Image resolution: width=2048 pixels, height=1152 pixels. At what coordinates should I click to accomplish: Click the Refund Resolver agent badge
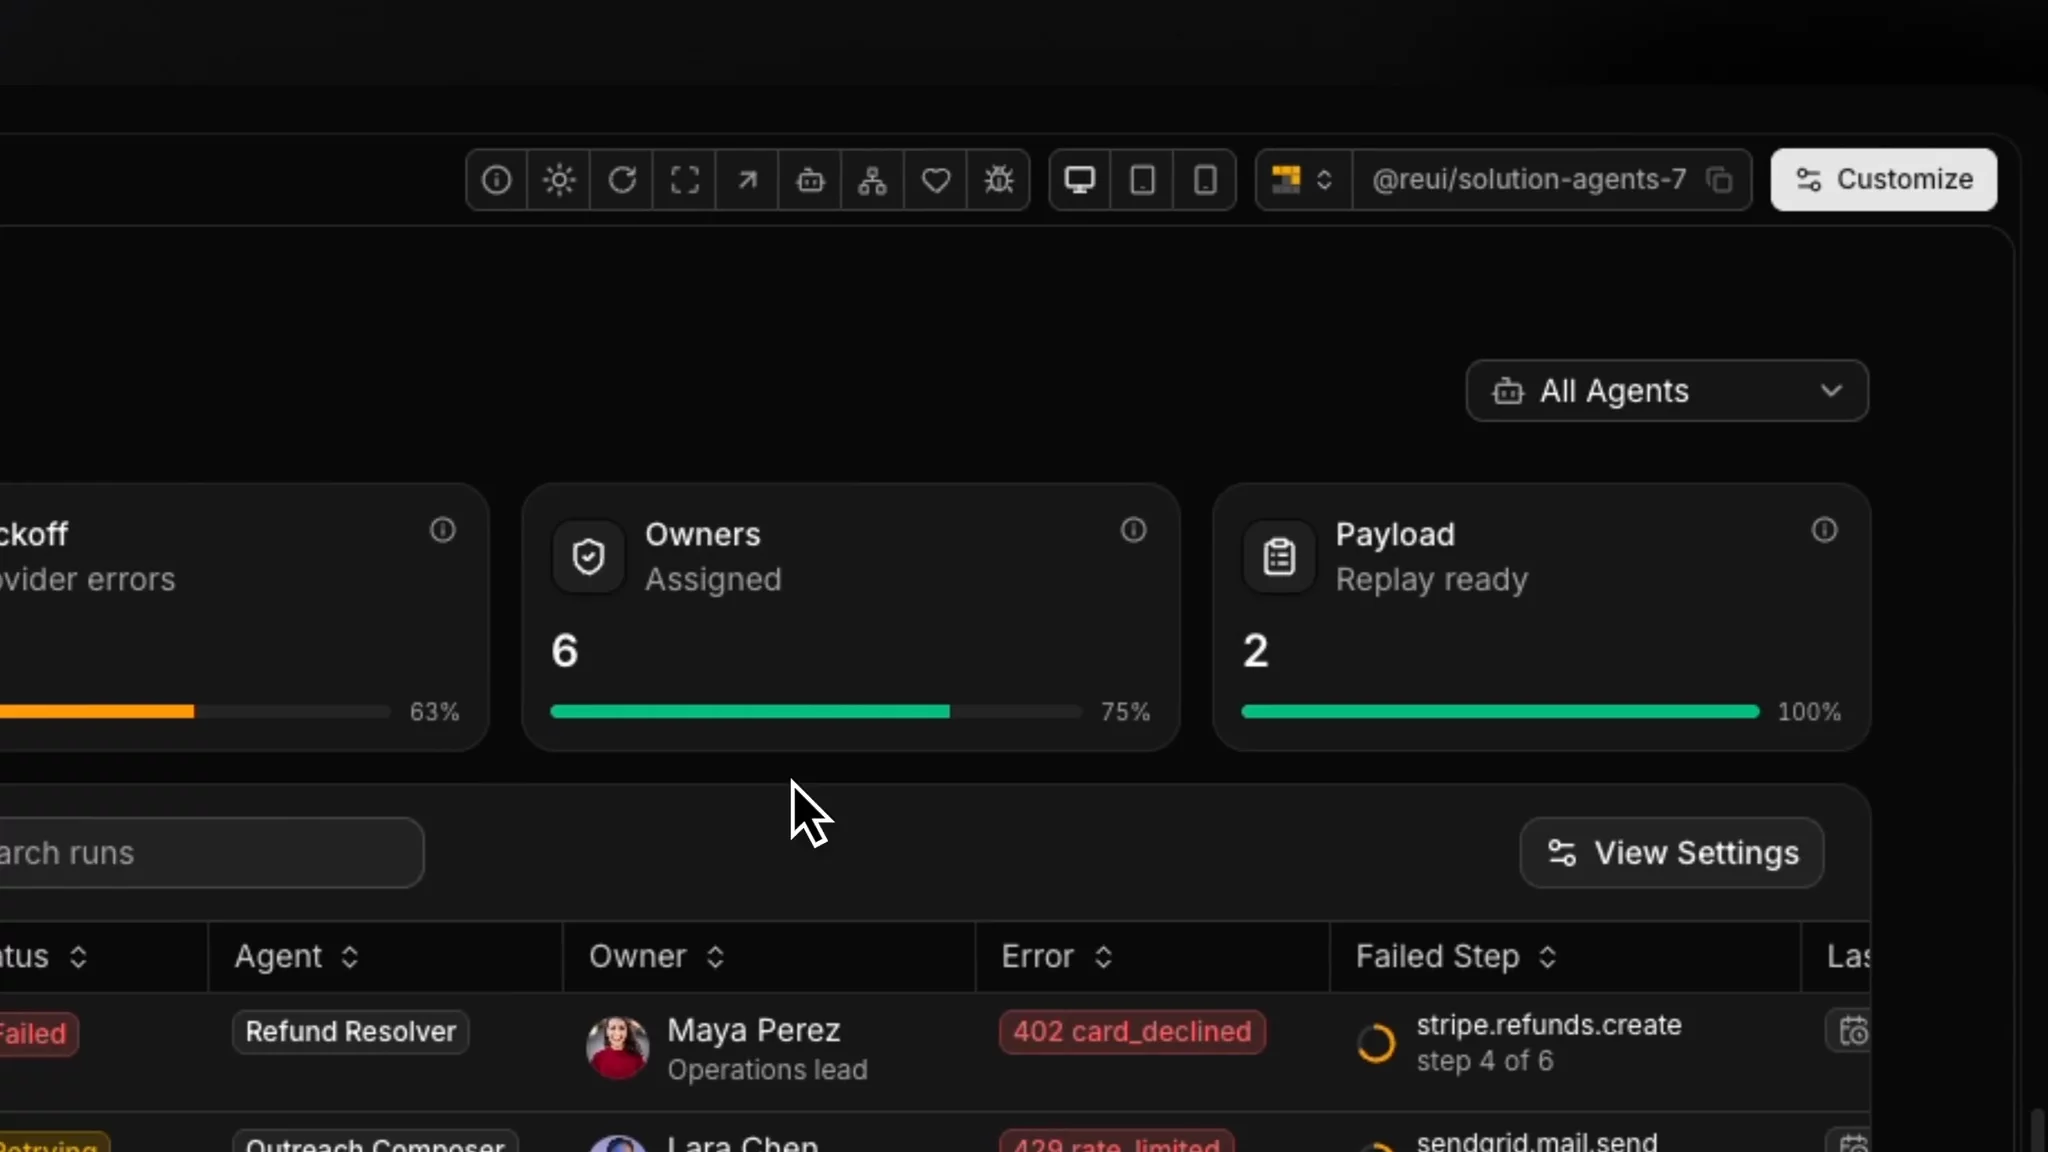[351, 1032]
